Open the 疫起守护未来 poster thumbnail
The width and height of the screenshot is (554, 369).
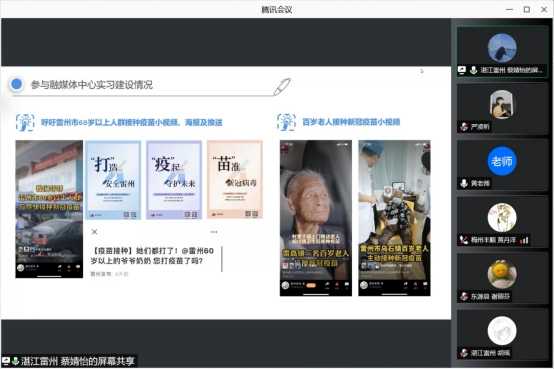pos(174,180)
